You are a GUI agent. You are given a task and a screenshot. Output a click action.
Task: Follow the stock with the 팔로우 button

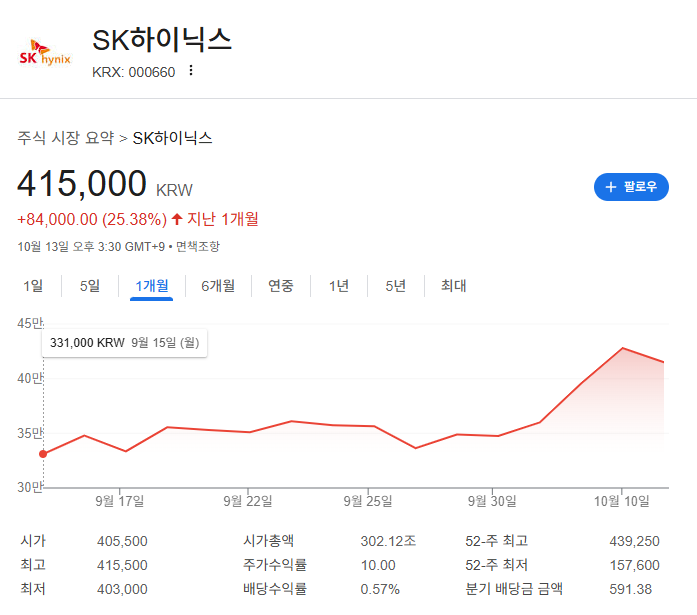click(x=631, y=187)
